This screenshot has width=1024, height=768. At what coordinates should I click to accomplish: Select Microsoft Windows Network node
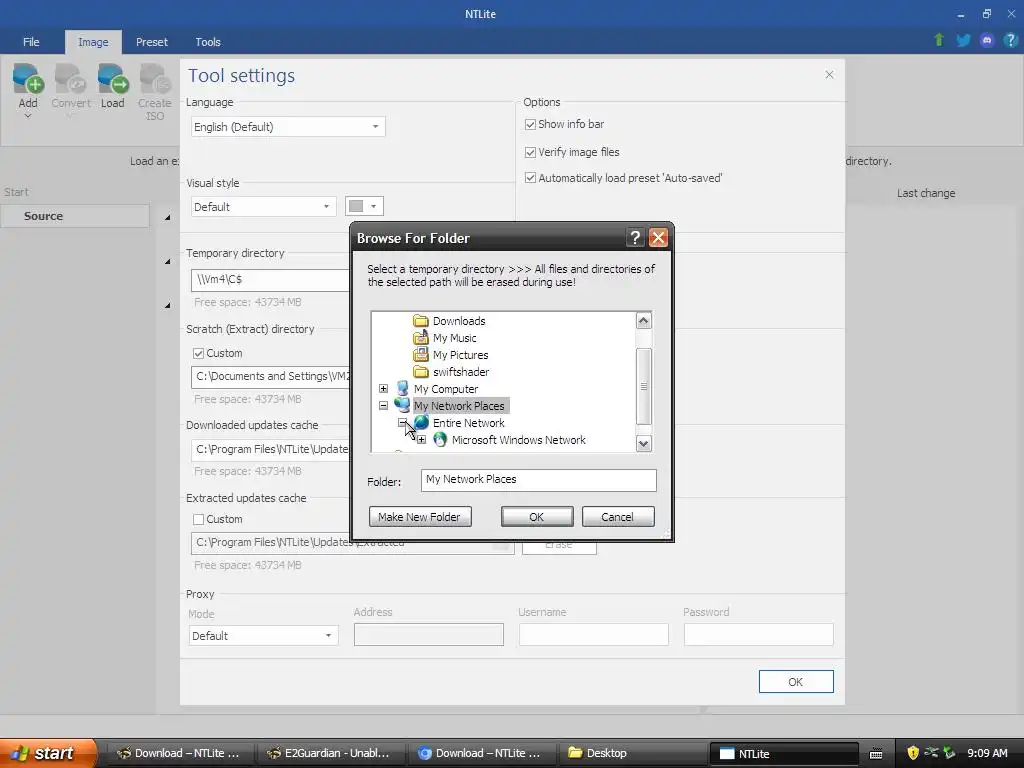519,440
